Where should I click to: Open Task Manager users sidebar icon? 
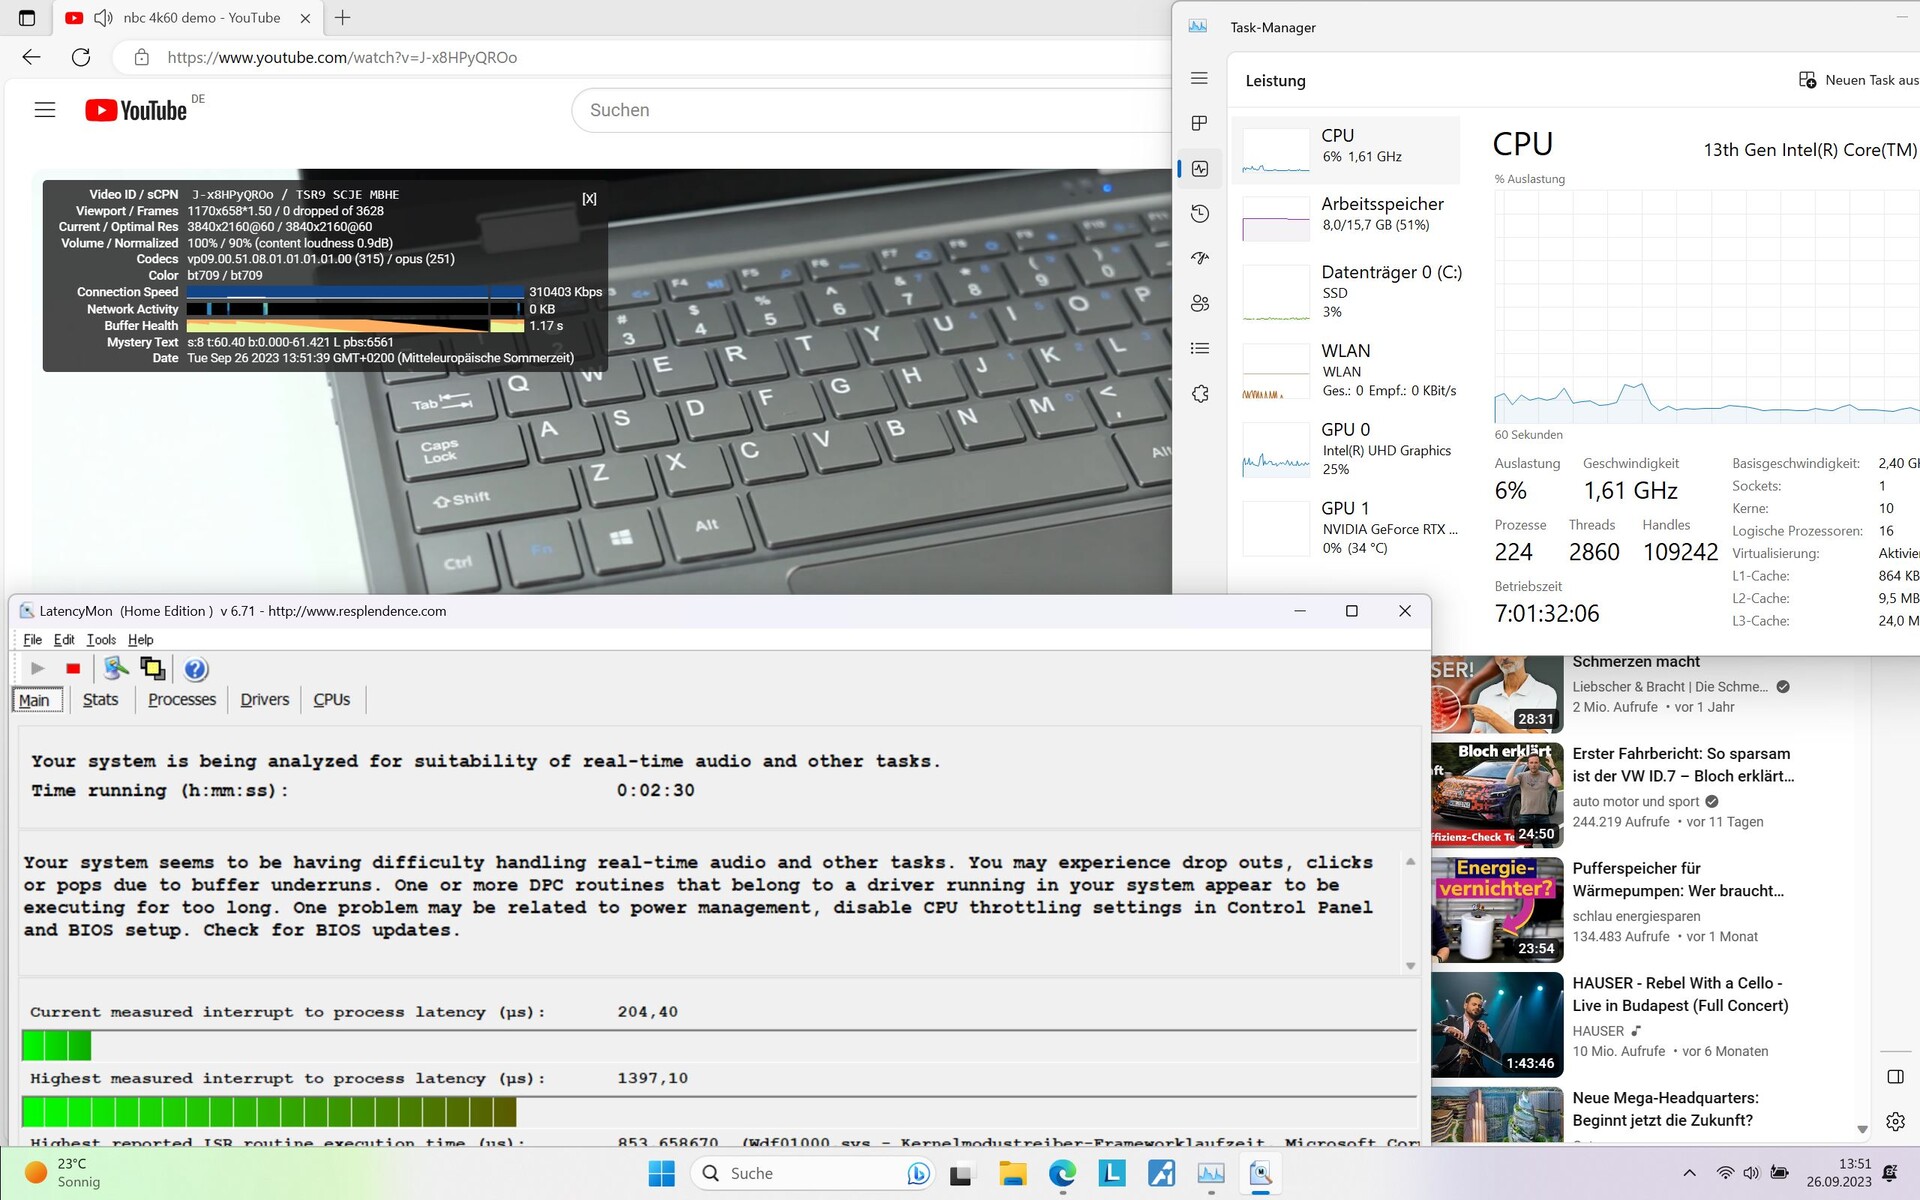1200,303
